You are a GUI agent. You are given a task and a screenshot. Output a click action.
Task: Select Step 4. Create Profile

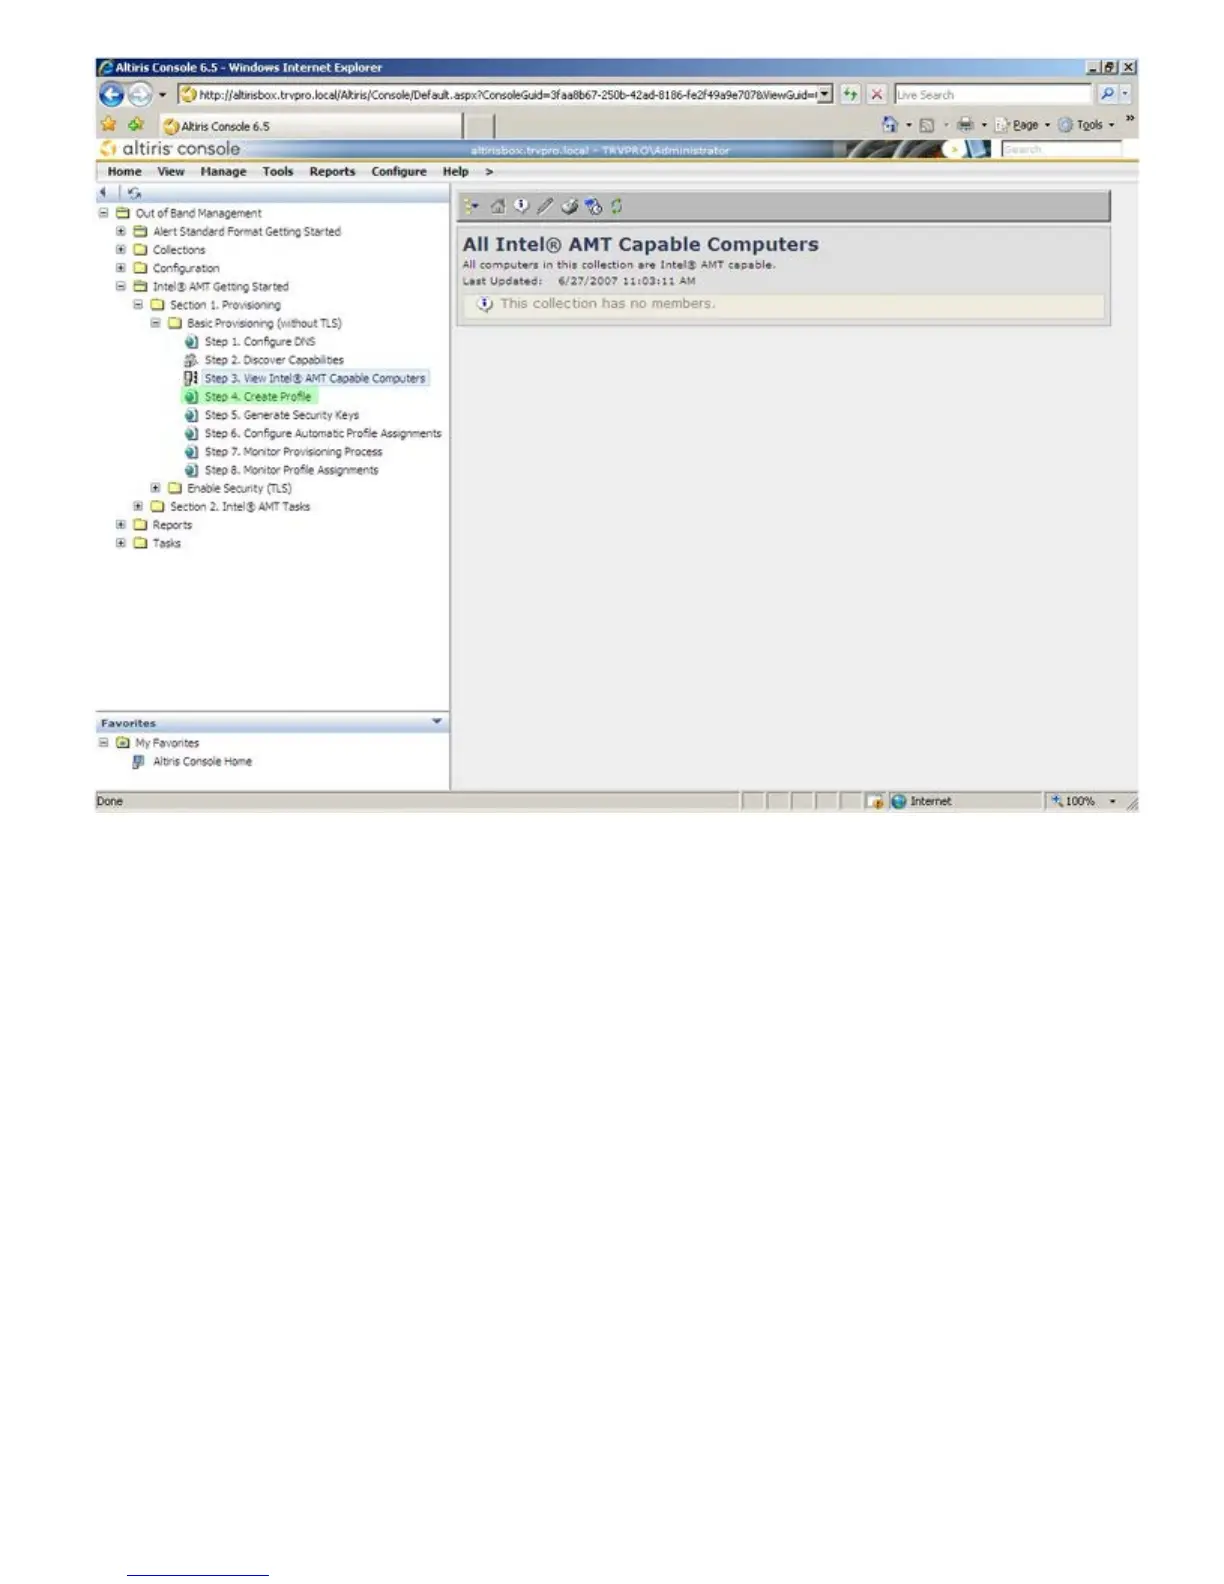pos(258,397)
